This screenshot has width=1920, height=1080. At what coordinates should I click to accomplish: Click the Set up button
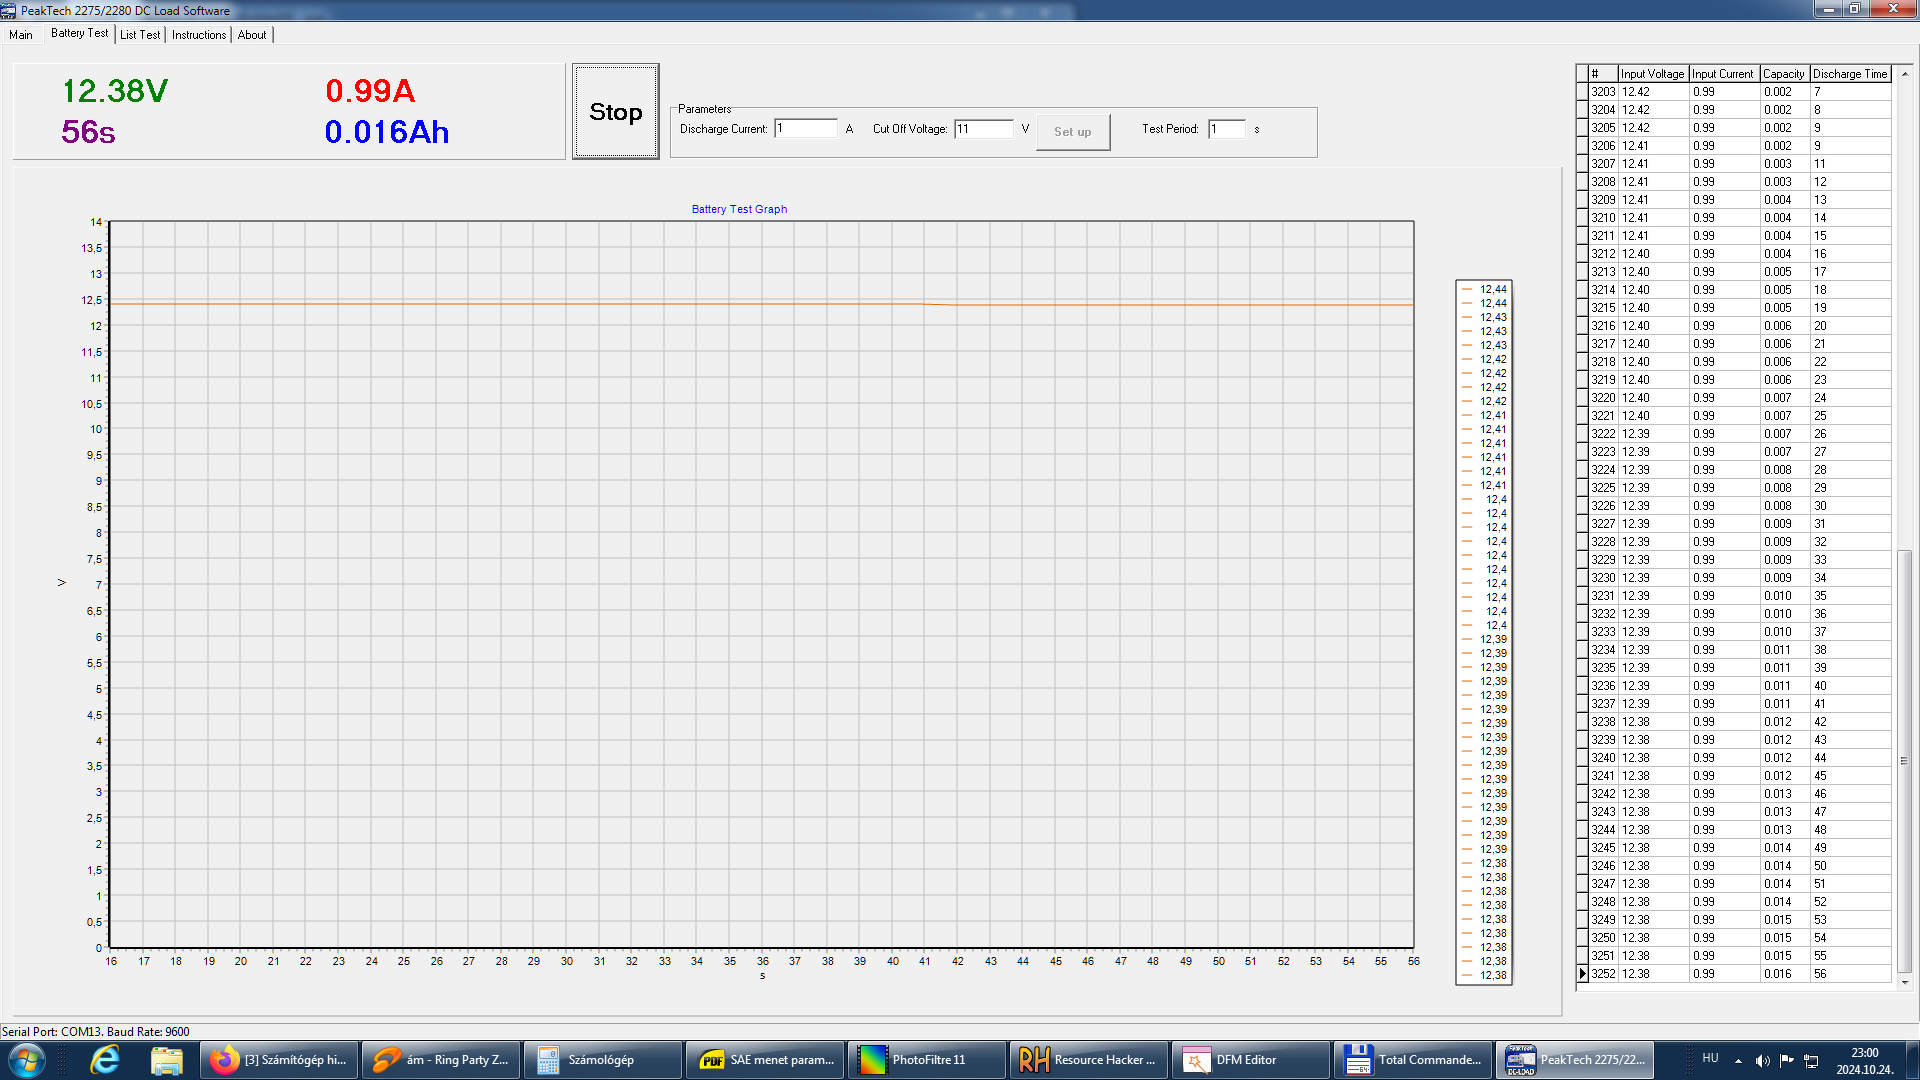(x=1072, y=132)
